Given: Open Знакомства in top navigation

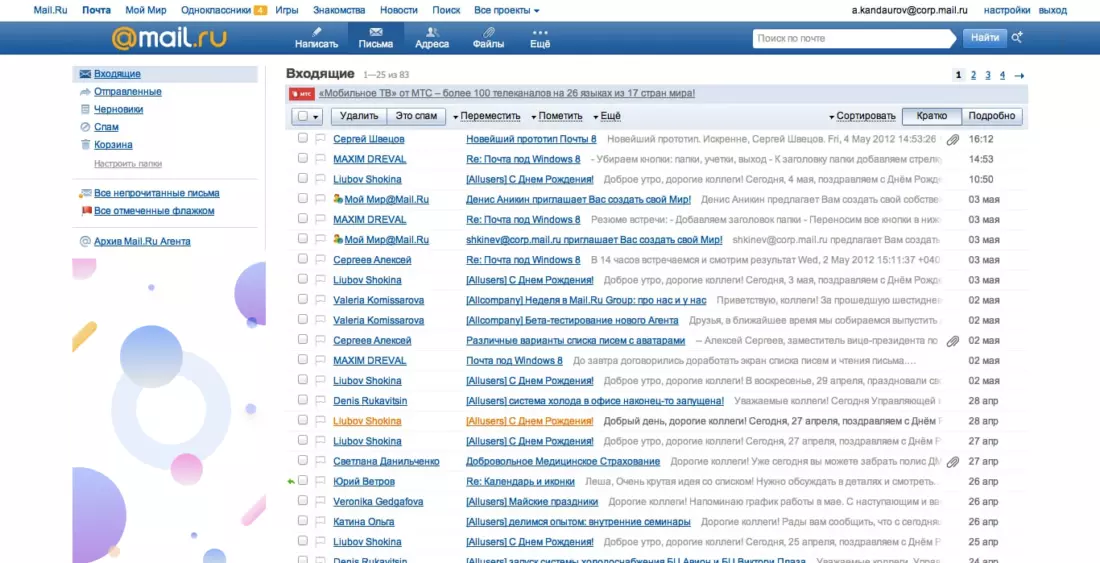Looking at the screenshot, I should [x=339, y=11].
